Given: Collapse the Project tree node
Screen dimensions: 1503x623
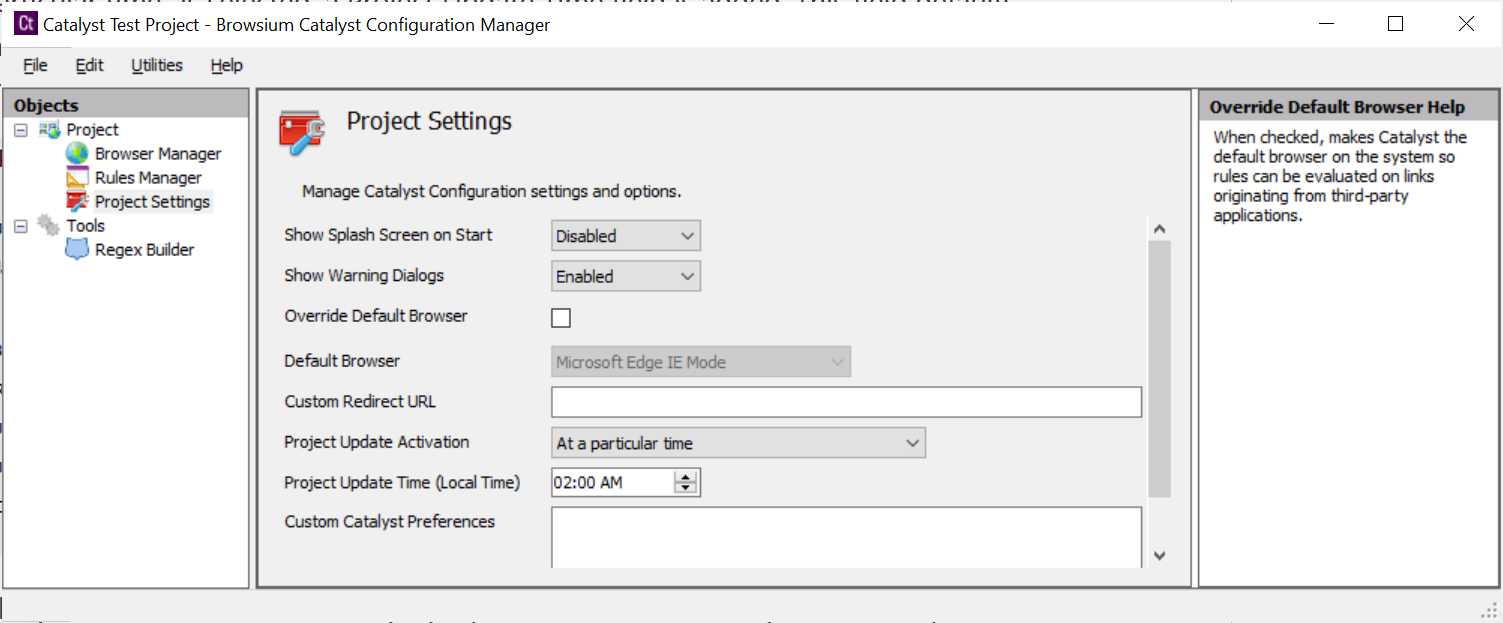Looking at the screenshot, I should click(x=19, y=129).
